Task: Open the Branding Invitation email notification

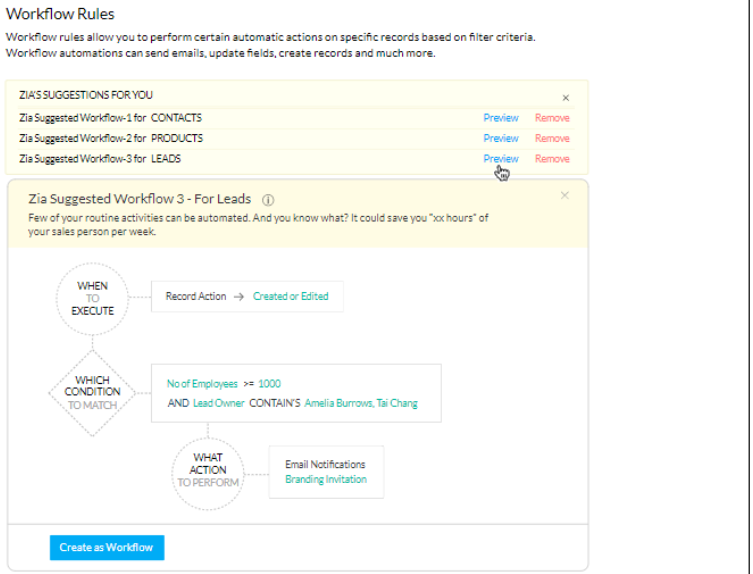Action: pyautogui.click(x=325, y=479)
